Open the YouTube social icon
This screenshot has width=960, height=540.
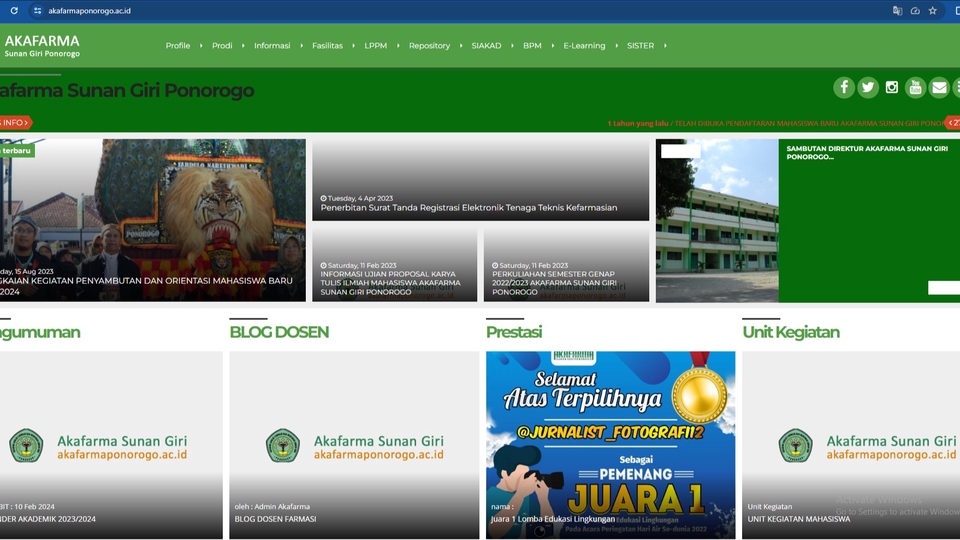[915, 88]
